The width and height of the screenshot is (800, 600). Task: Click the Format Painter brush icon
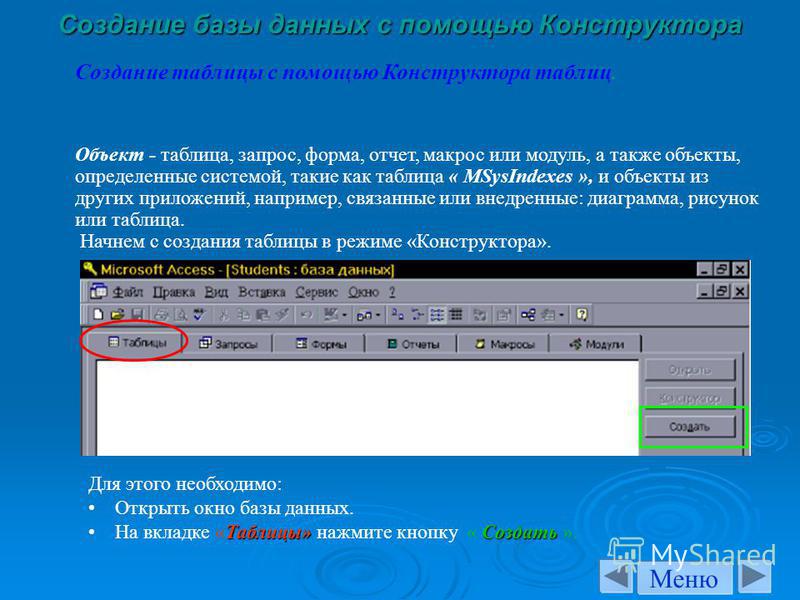click(x=283, y=315)
